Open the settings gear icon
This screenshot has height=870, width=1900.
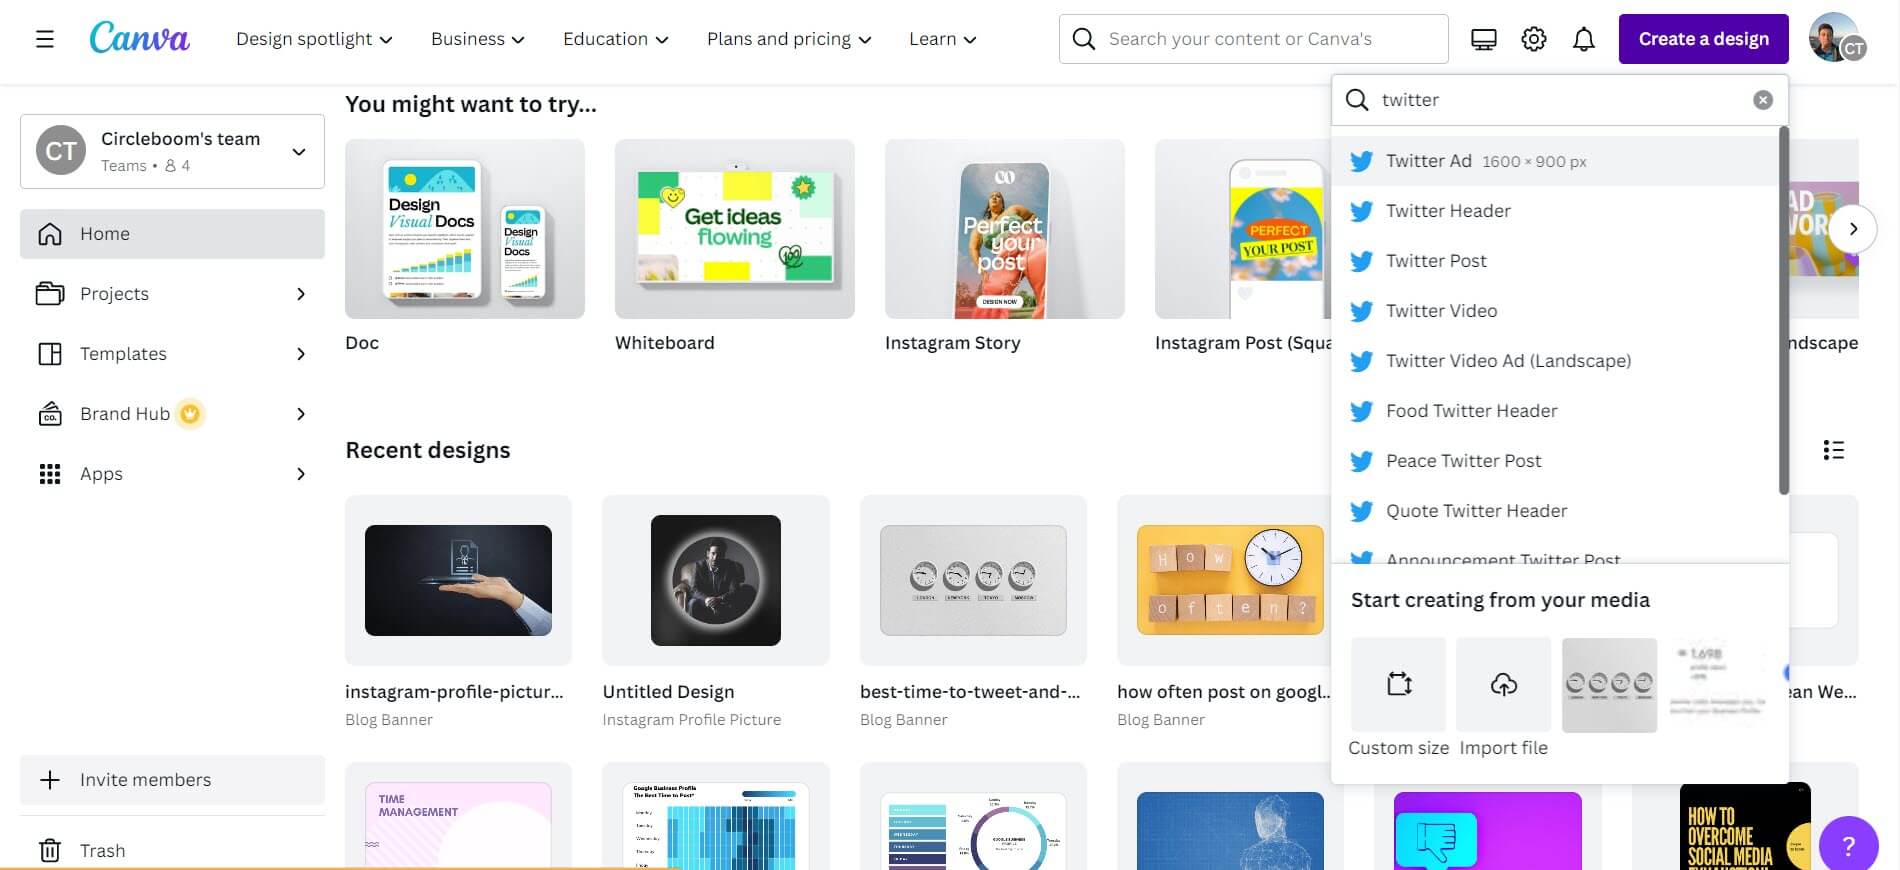(x=1534, y=39)
